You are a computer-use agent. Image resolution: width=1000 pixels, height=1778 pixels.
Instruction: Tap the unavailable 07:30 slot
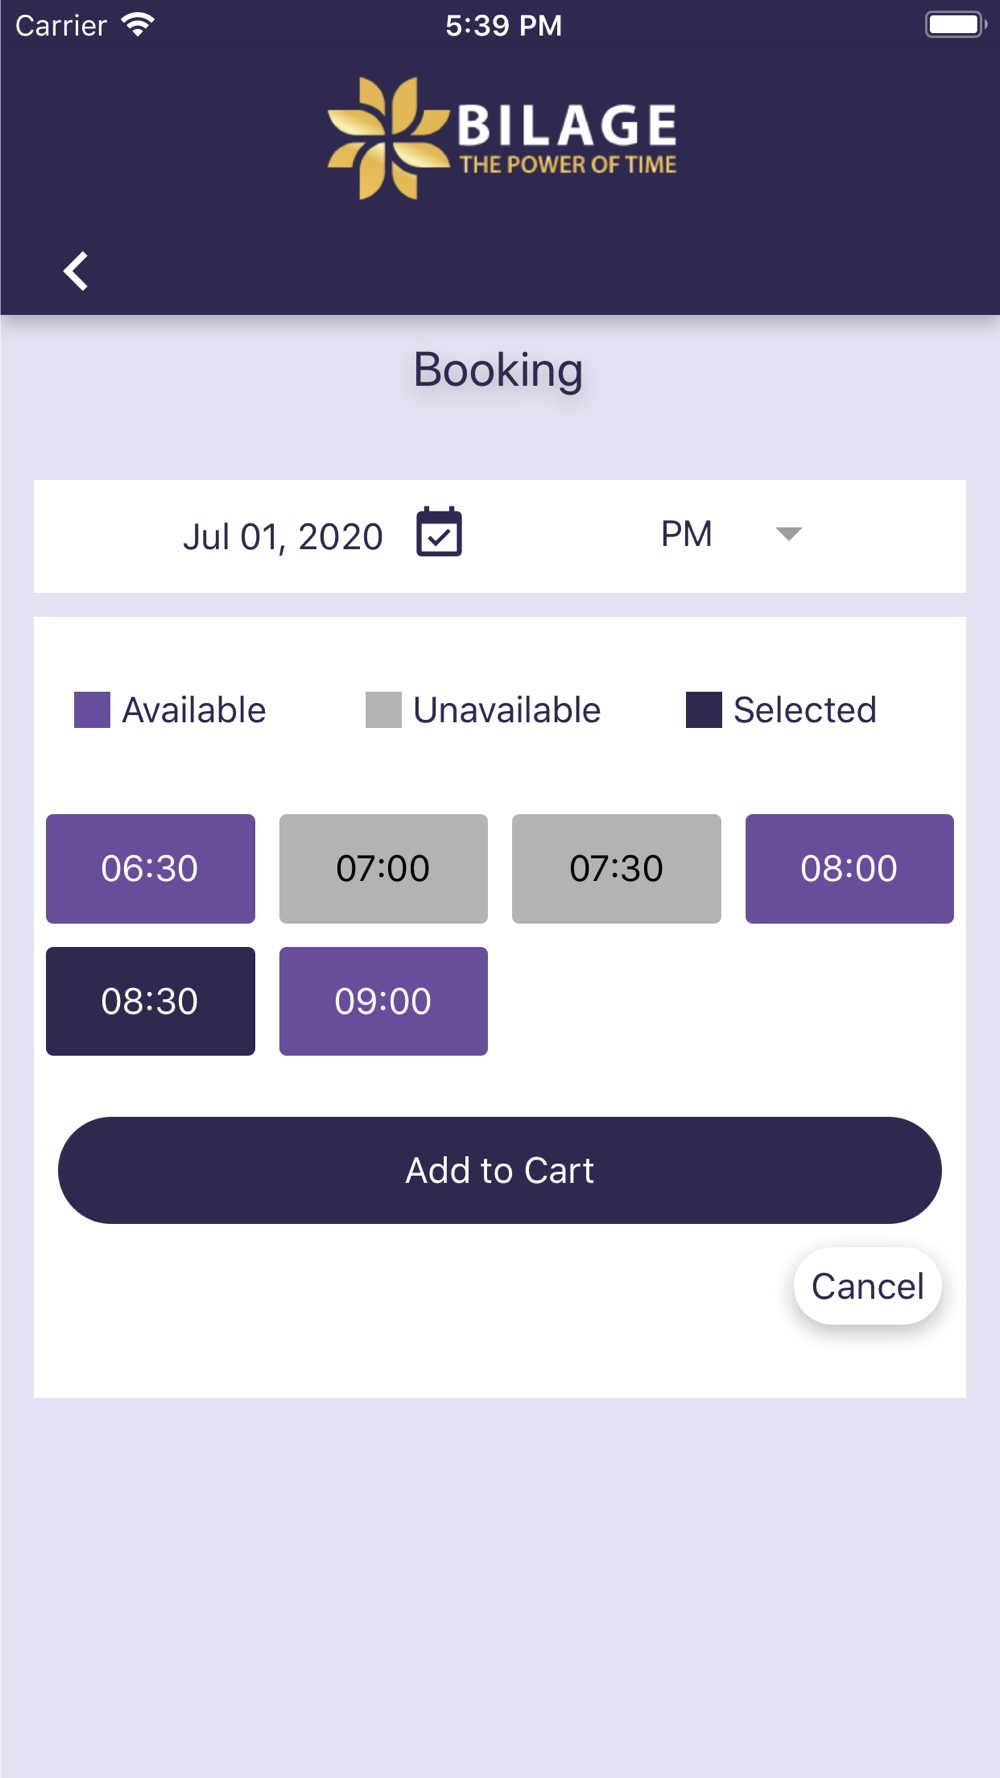pos(616,868)
